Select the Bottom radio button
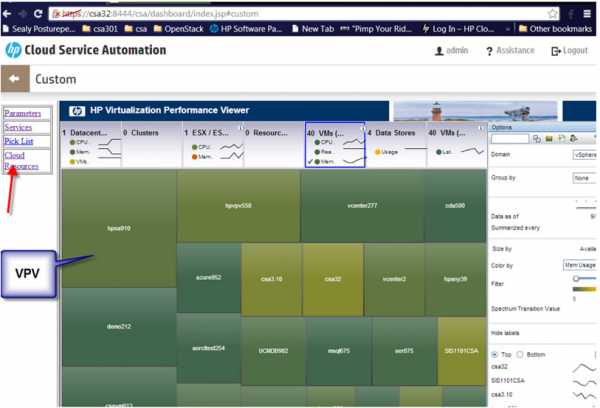The height and width of the screenshot is (408, 600). point(520,354)
